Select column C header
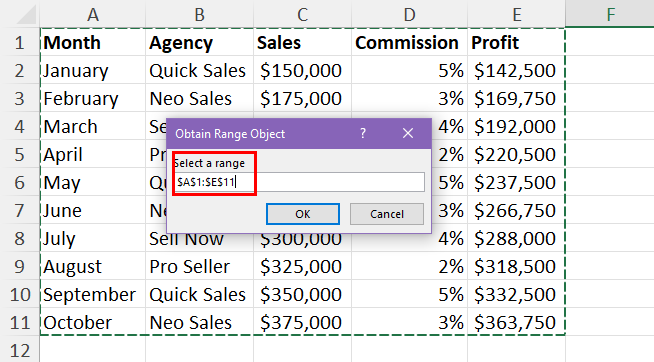This screenshot has width=654, height=362. 302,14
